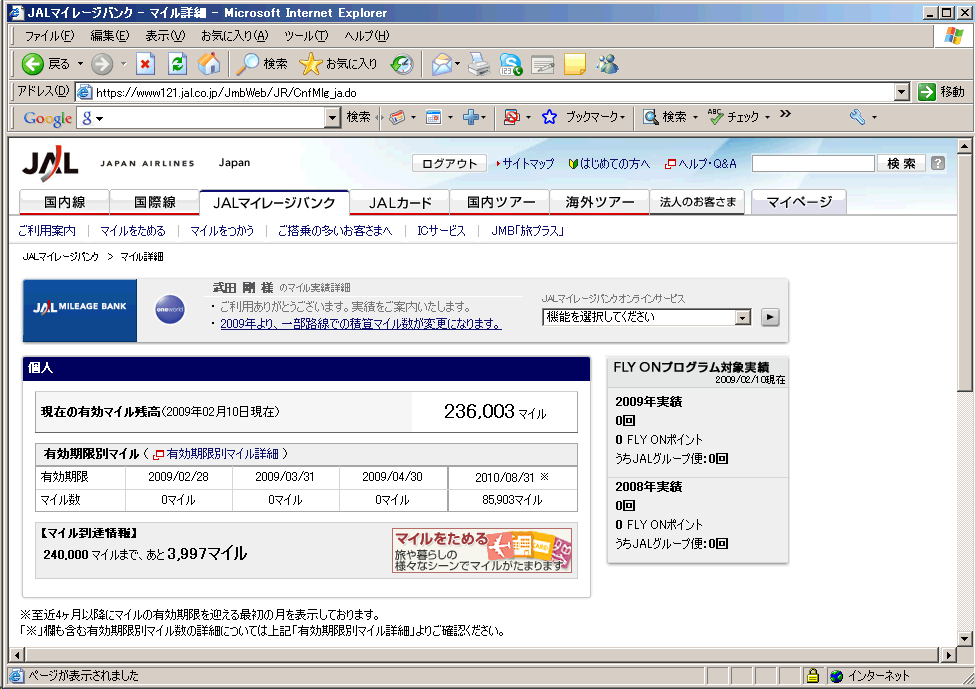Viewport: 976px width, 689px height.
Task: Click the ICサービス sub-navigation link
Action: point(441,231)
